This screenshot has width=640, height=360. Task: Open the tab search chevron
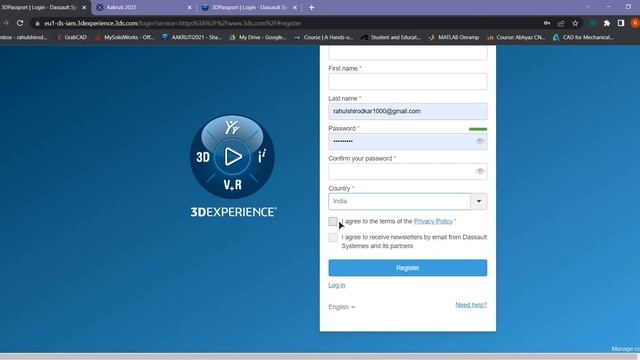(588, 7)
